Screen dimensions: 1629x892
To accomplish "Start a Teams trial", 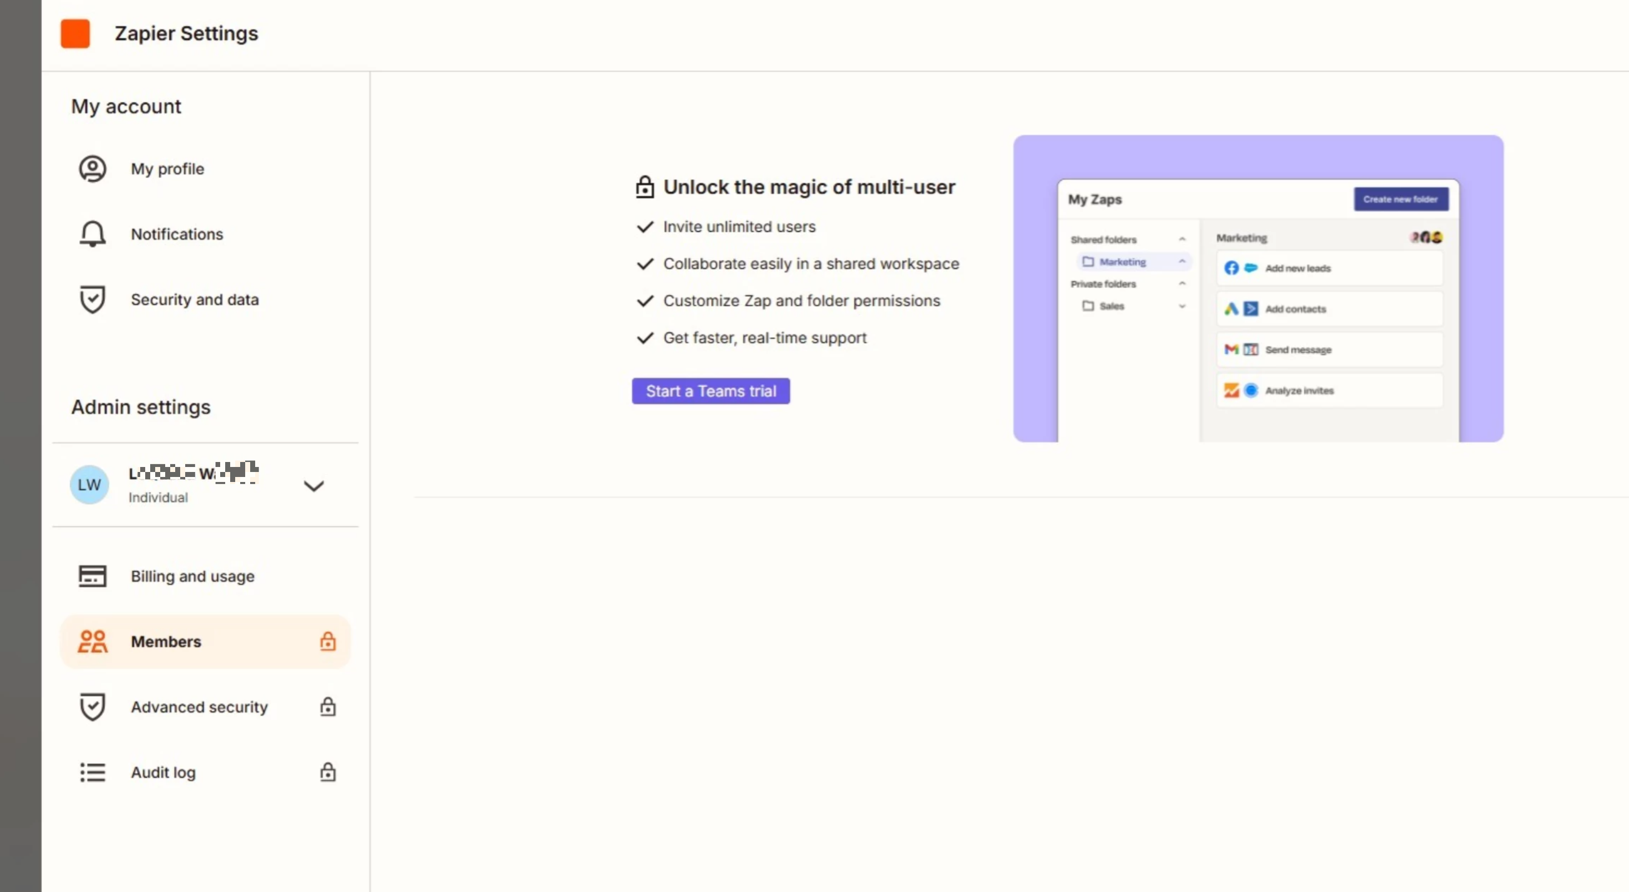I will pyautogui.click(x=710, y=391).
